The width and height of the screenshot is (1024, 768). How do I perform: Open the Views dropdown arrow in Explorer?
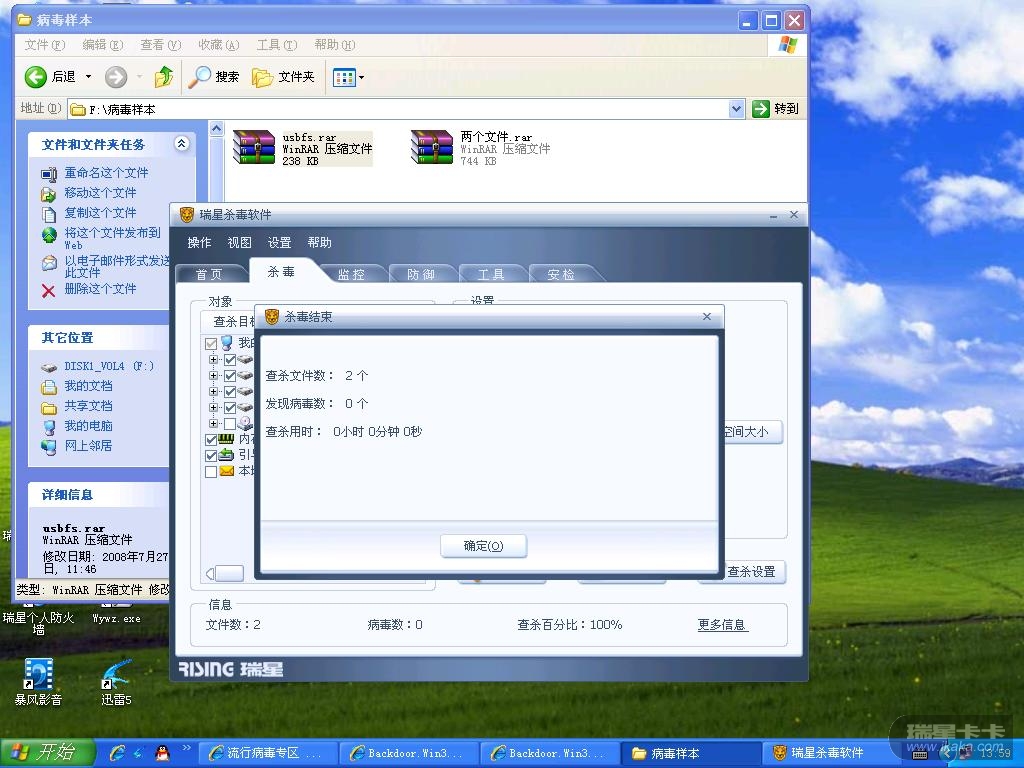tap(361, 78)
